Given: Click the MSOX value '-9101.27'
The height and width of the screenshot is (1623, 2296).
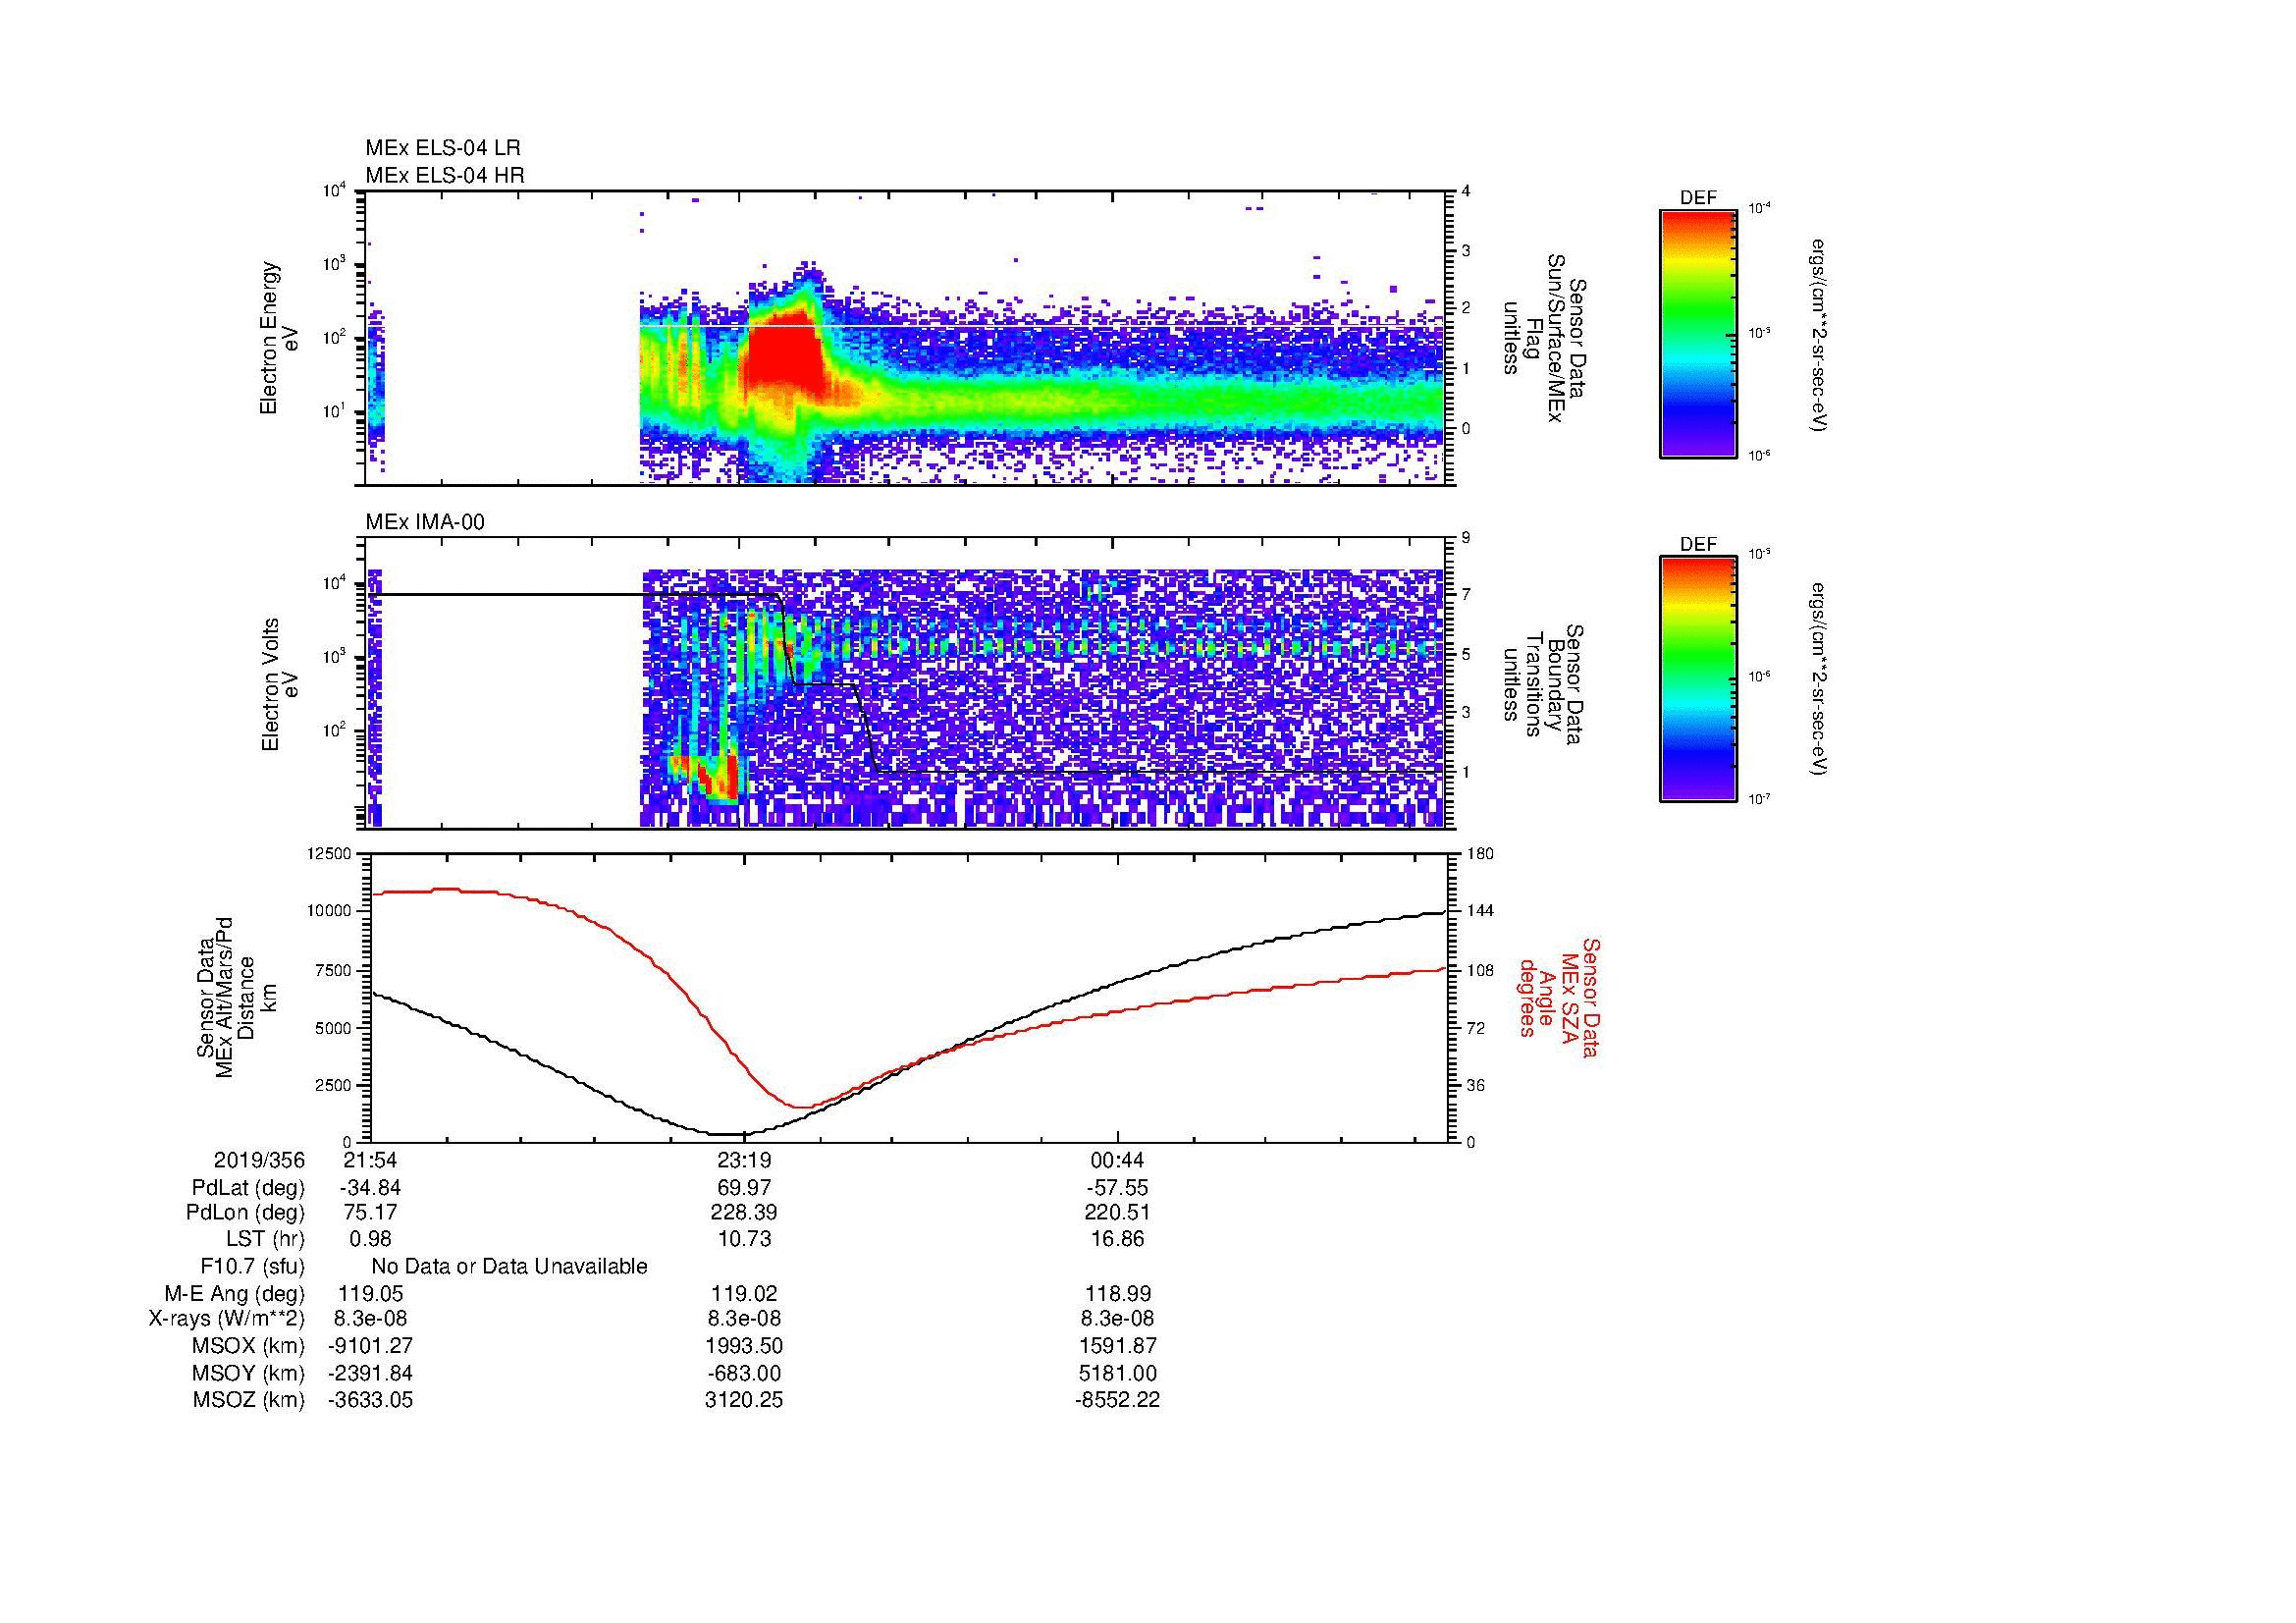Looking at the screenshot, I should 371,1346.
